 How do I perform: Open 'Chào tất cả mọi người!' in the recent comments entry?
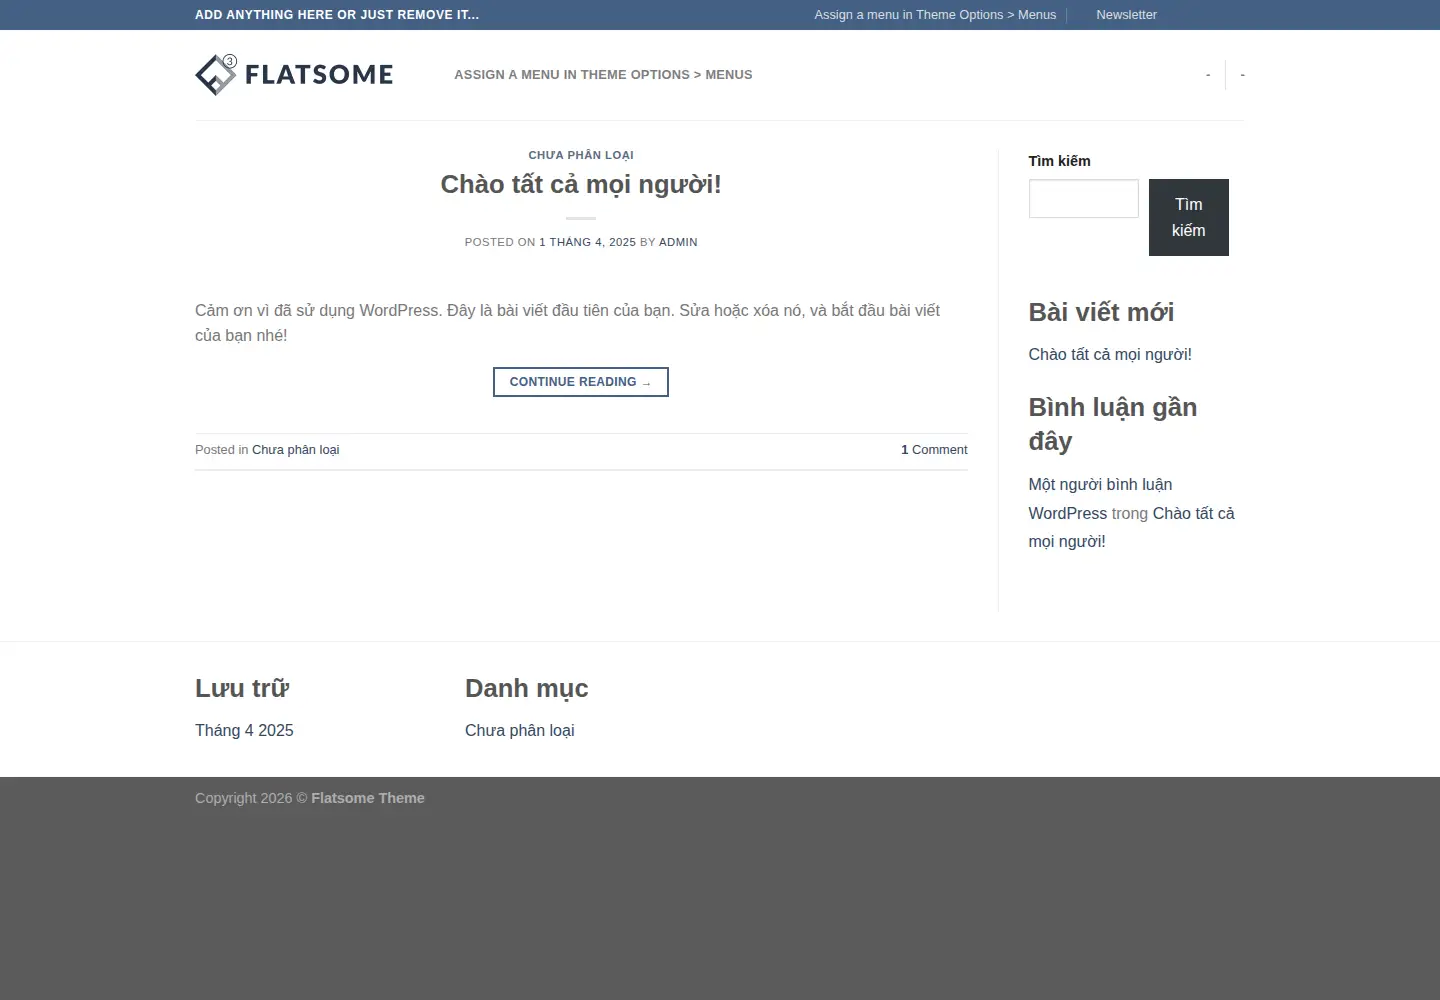click(x=1132, y=527)
